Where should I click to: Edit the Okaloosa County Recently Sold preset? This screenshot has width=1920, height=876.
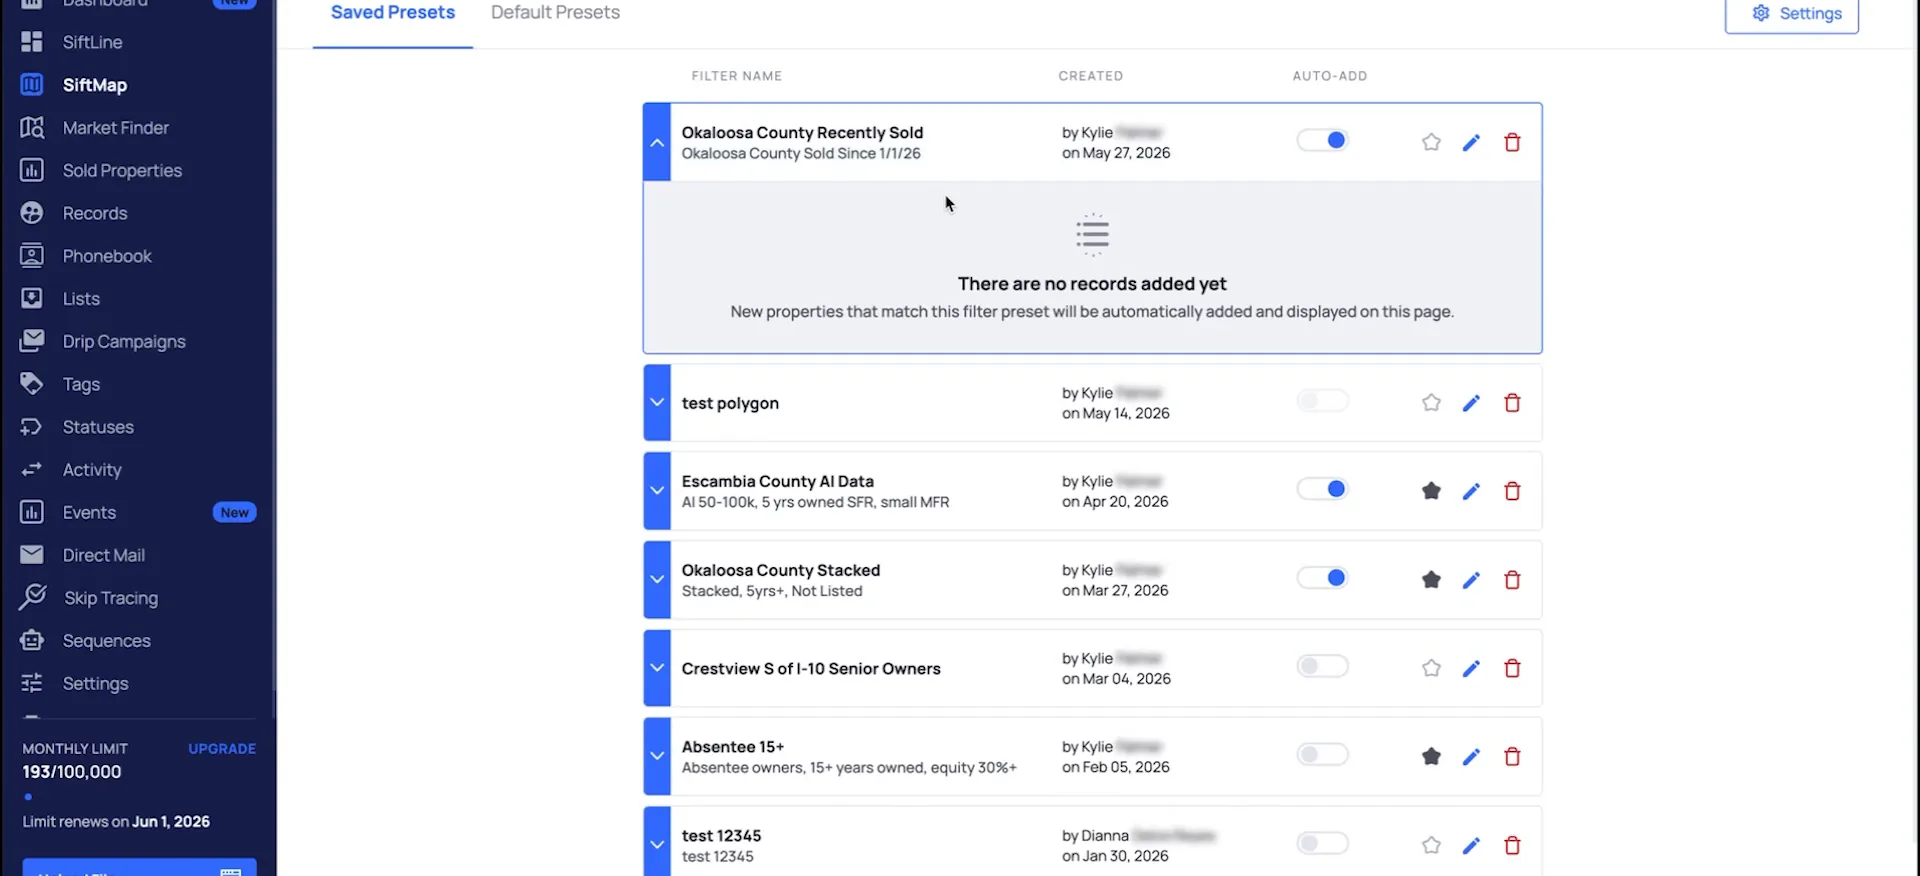(1471, 142)
